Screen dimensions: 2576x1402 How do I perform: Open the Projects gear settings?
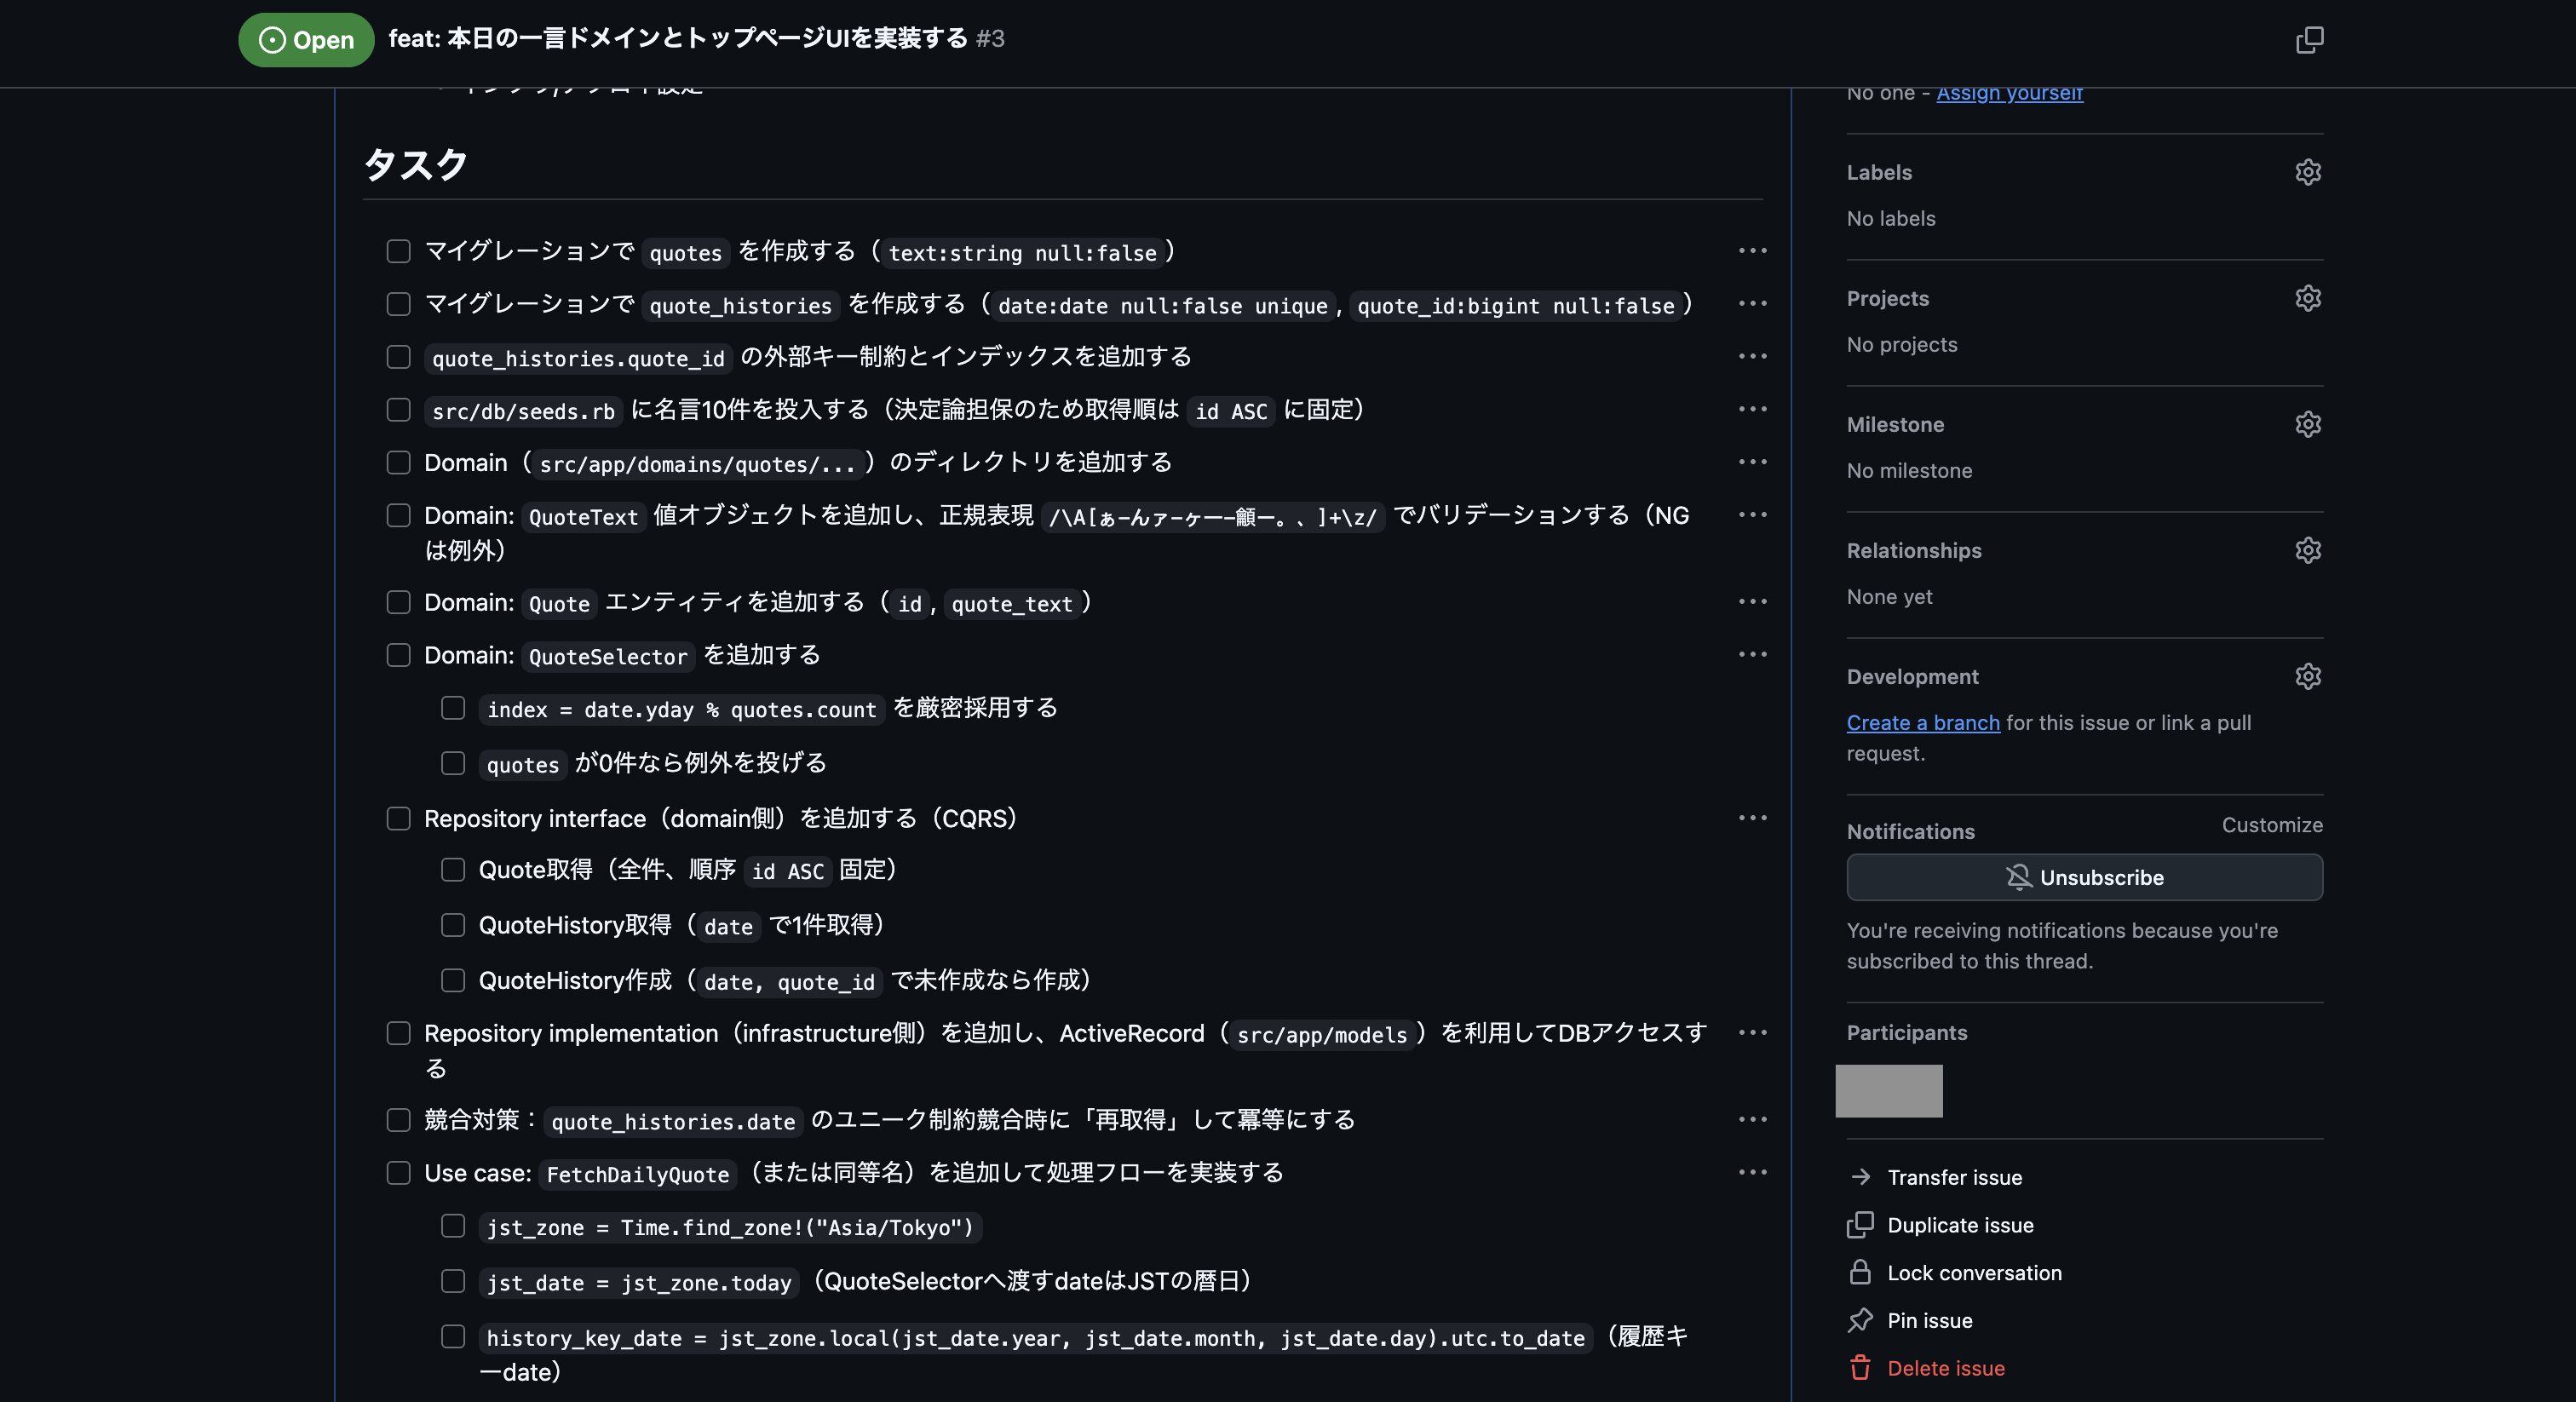2307,298
